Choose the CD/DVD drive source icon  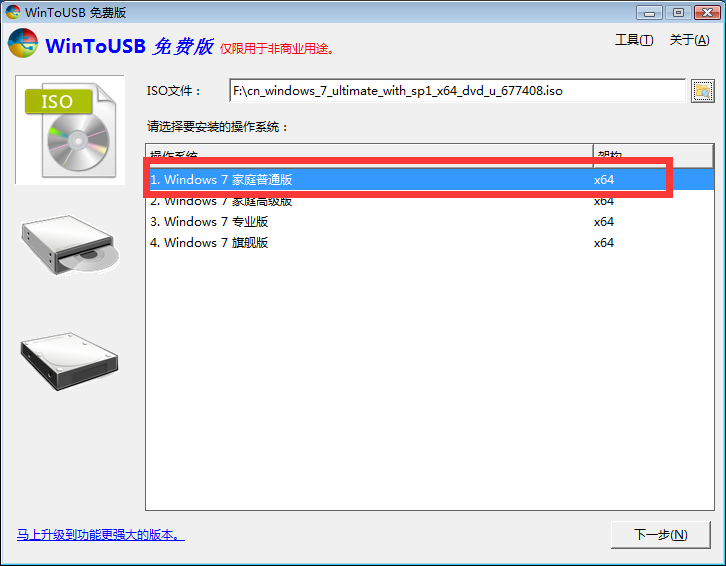click(x=70, y=245)
